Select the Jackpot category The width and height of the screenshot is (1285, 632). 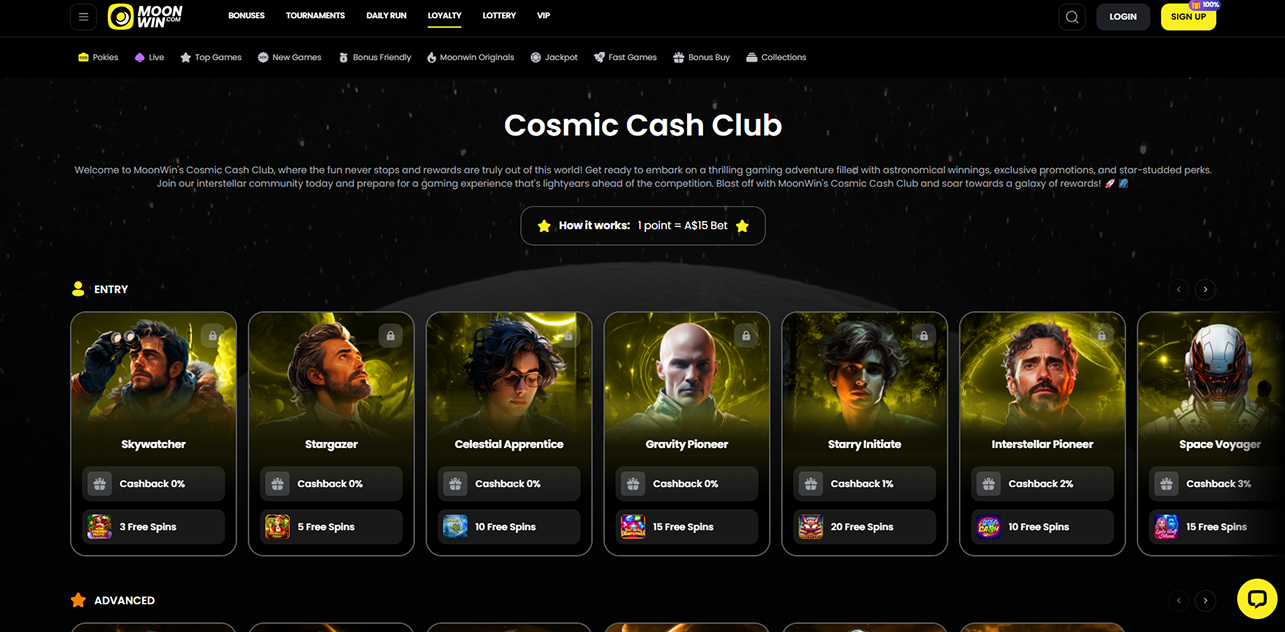[554, 57]
